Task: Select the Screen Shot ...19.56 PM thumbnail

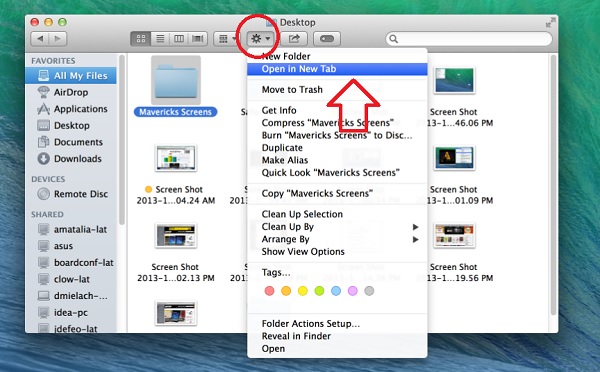Action: pos(454,235)
